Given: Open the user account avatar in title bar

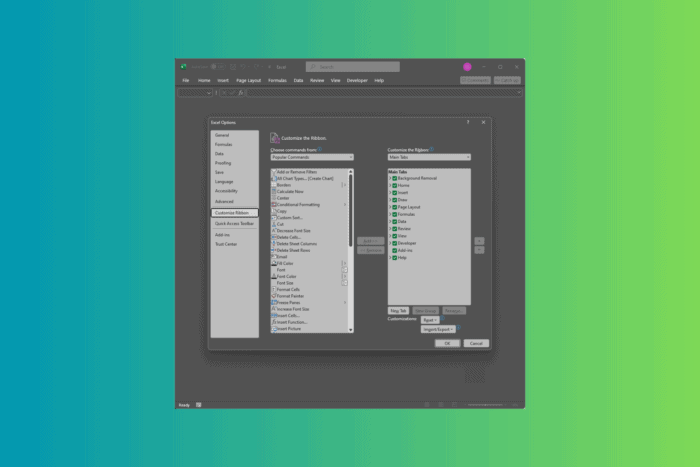Looking at the screenshot, I should pos(467,67).
